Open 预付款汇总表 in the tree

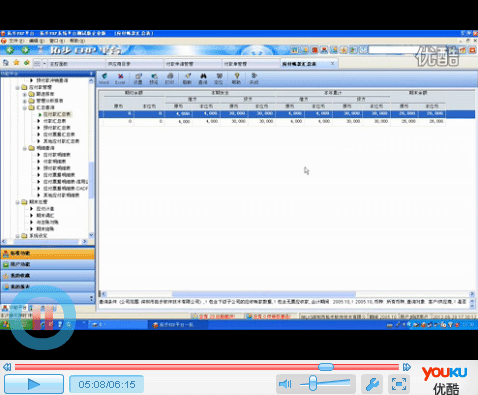click(57, 128)
